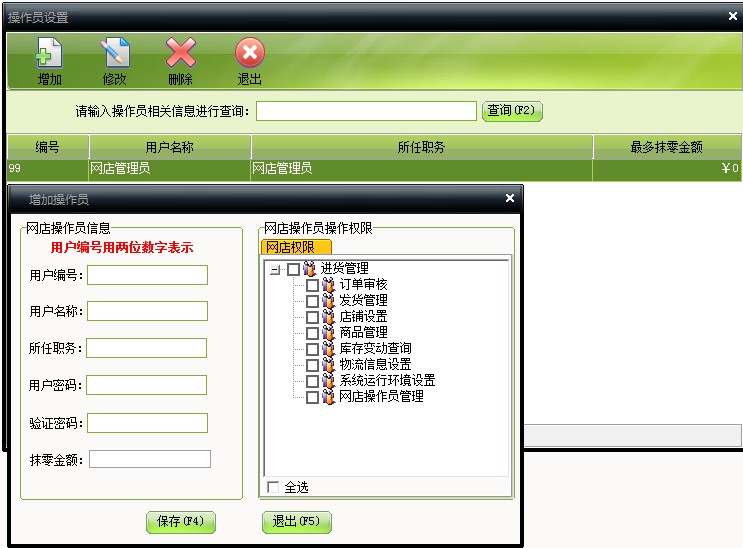Enable the 库存变动查询 permission checkbox
The height and width of the screenshot is (548, 743).
(312, 349)
